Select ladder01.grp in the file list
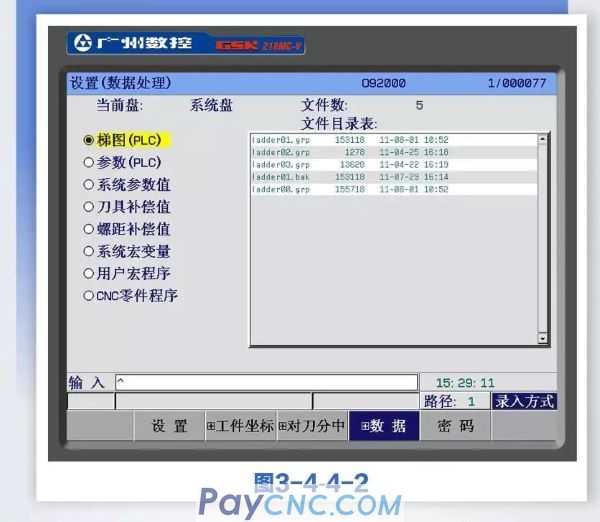600x522 pixels. (282, 140)
